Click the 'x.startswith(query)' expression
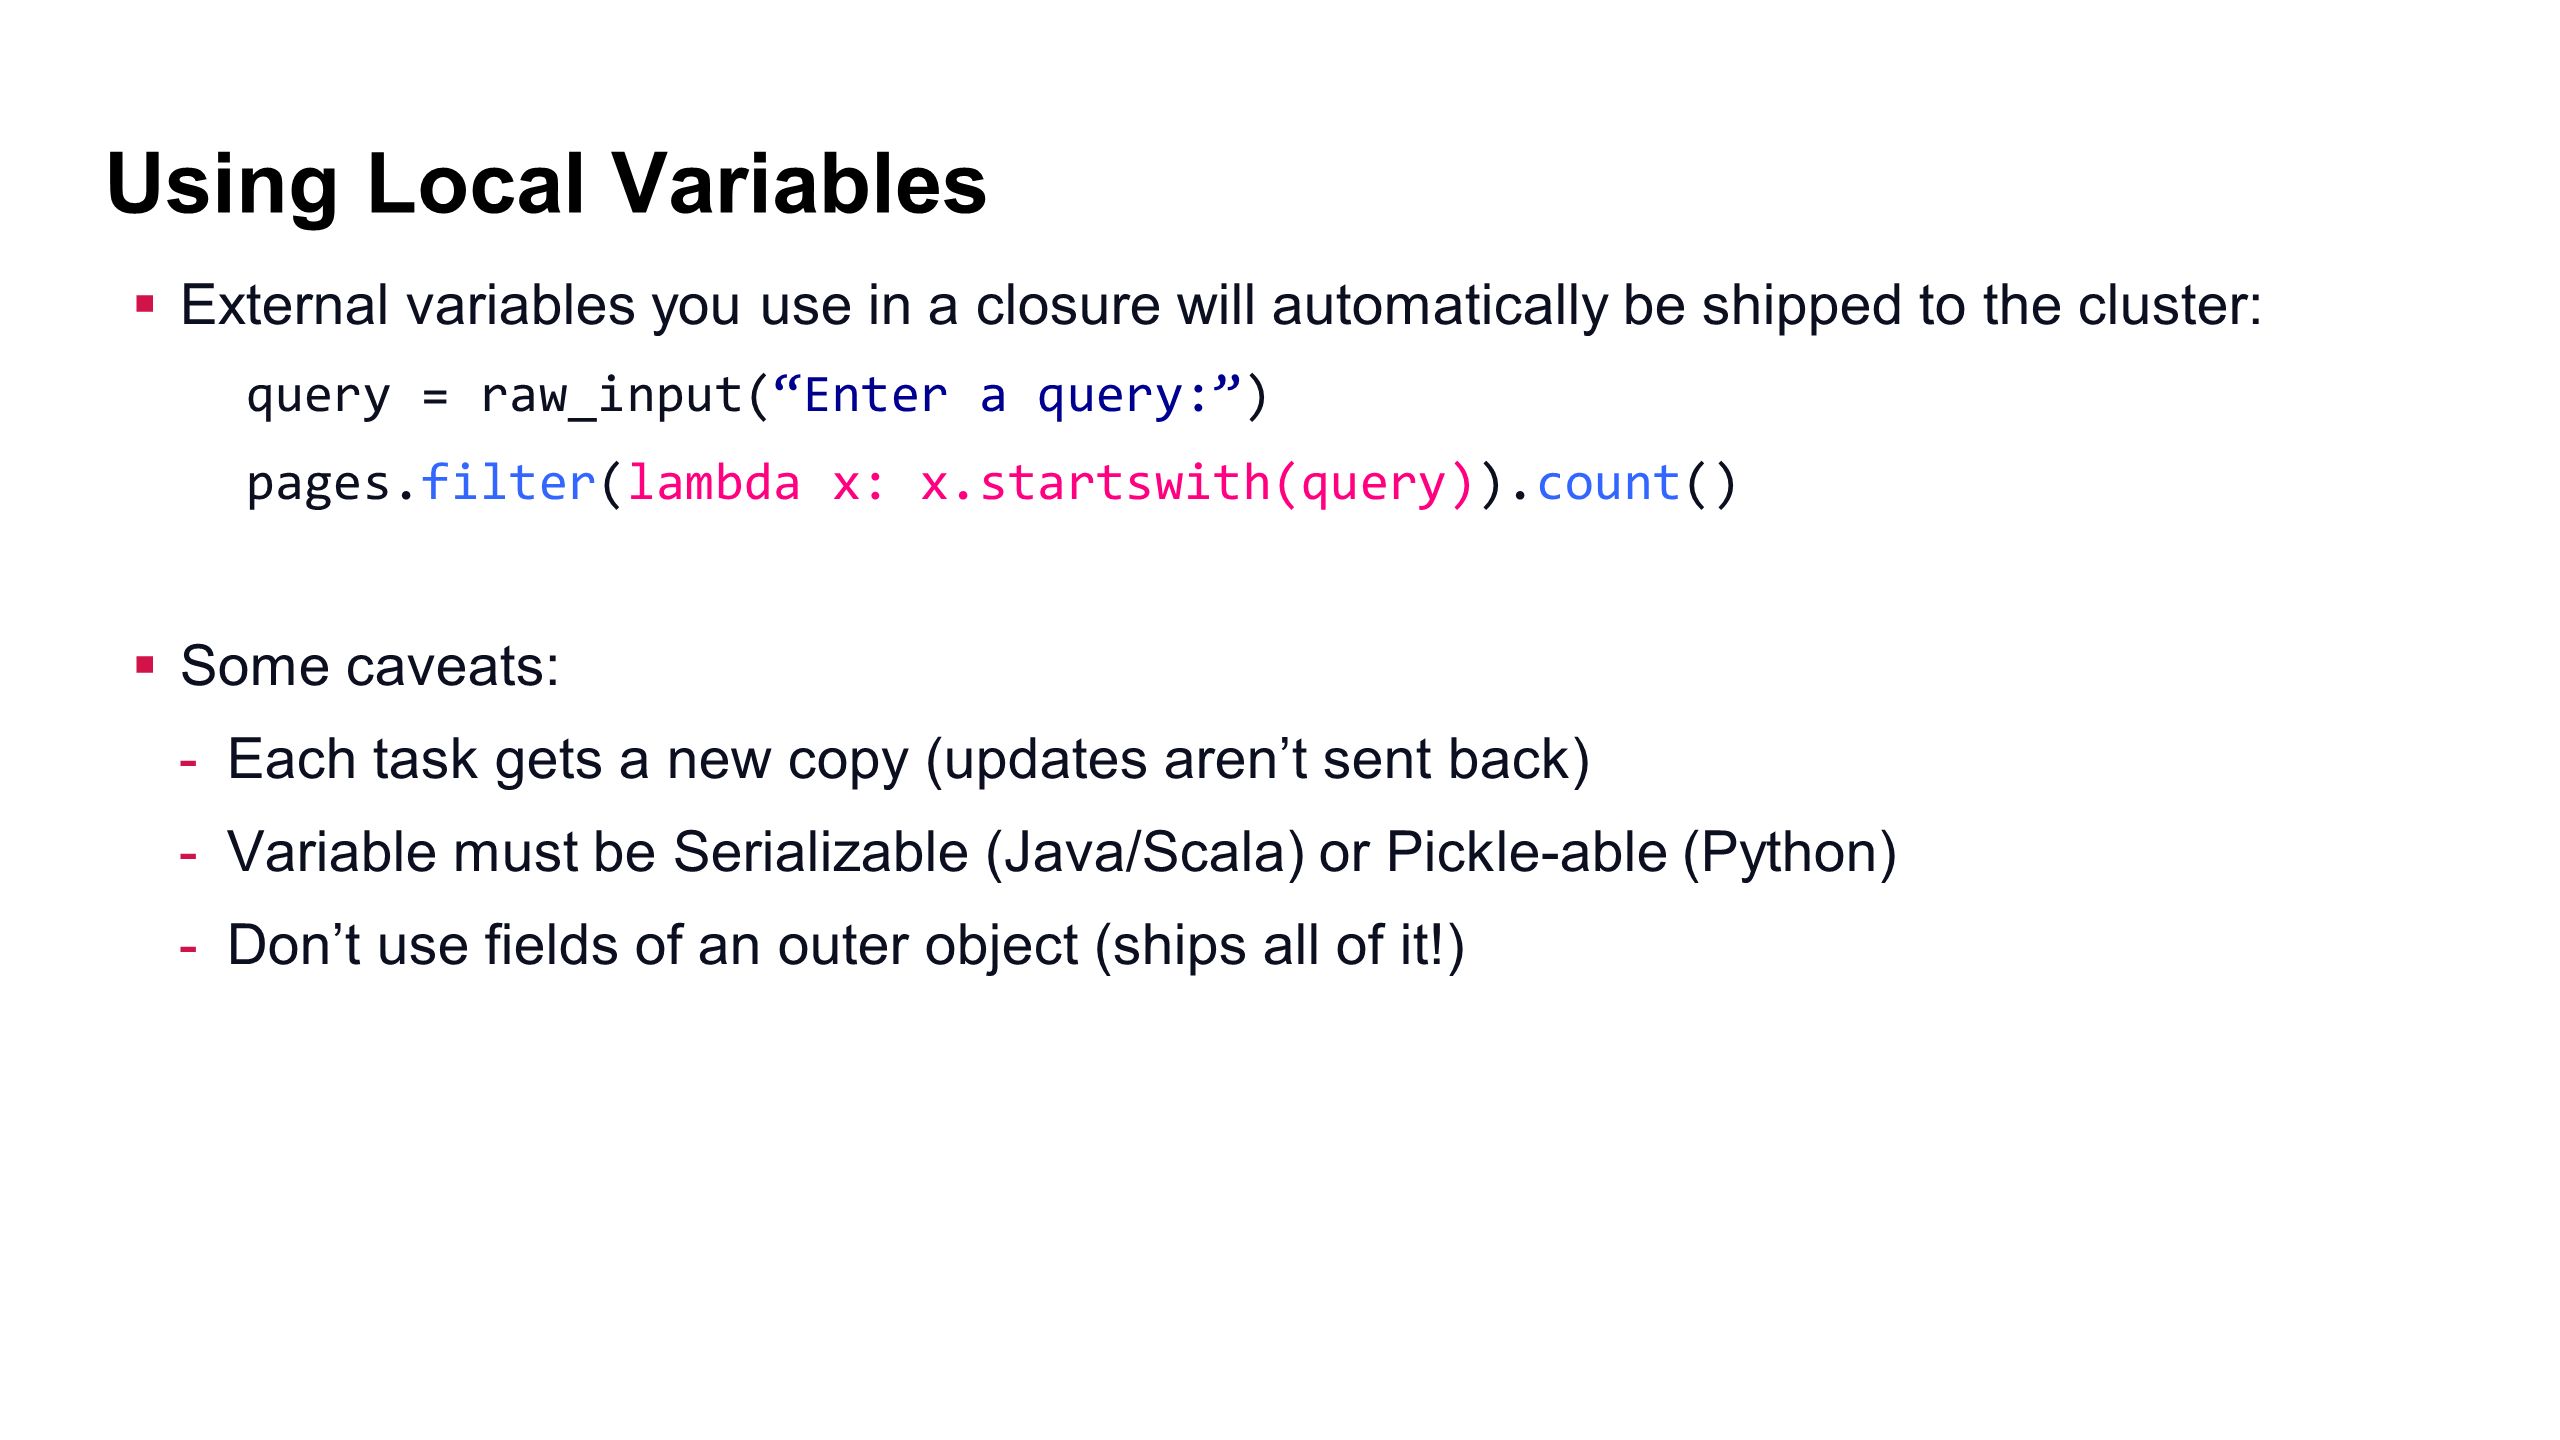 tap(1197, 484)
